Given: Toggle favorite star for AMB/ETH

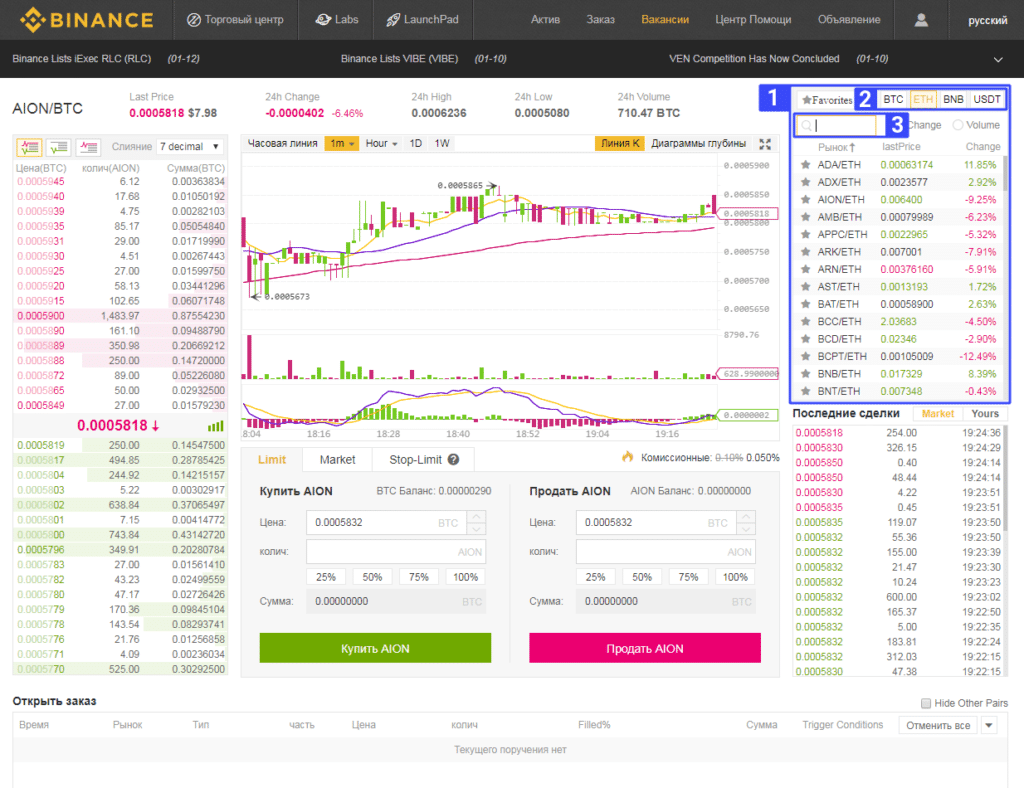Looking at the screenshot, I should (x=805, y=217).
